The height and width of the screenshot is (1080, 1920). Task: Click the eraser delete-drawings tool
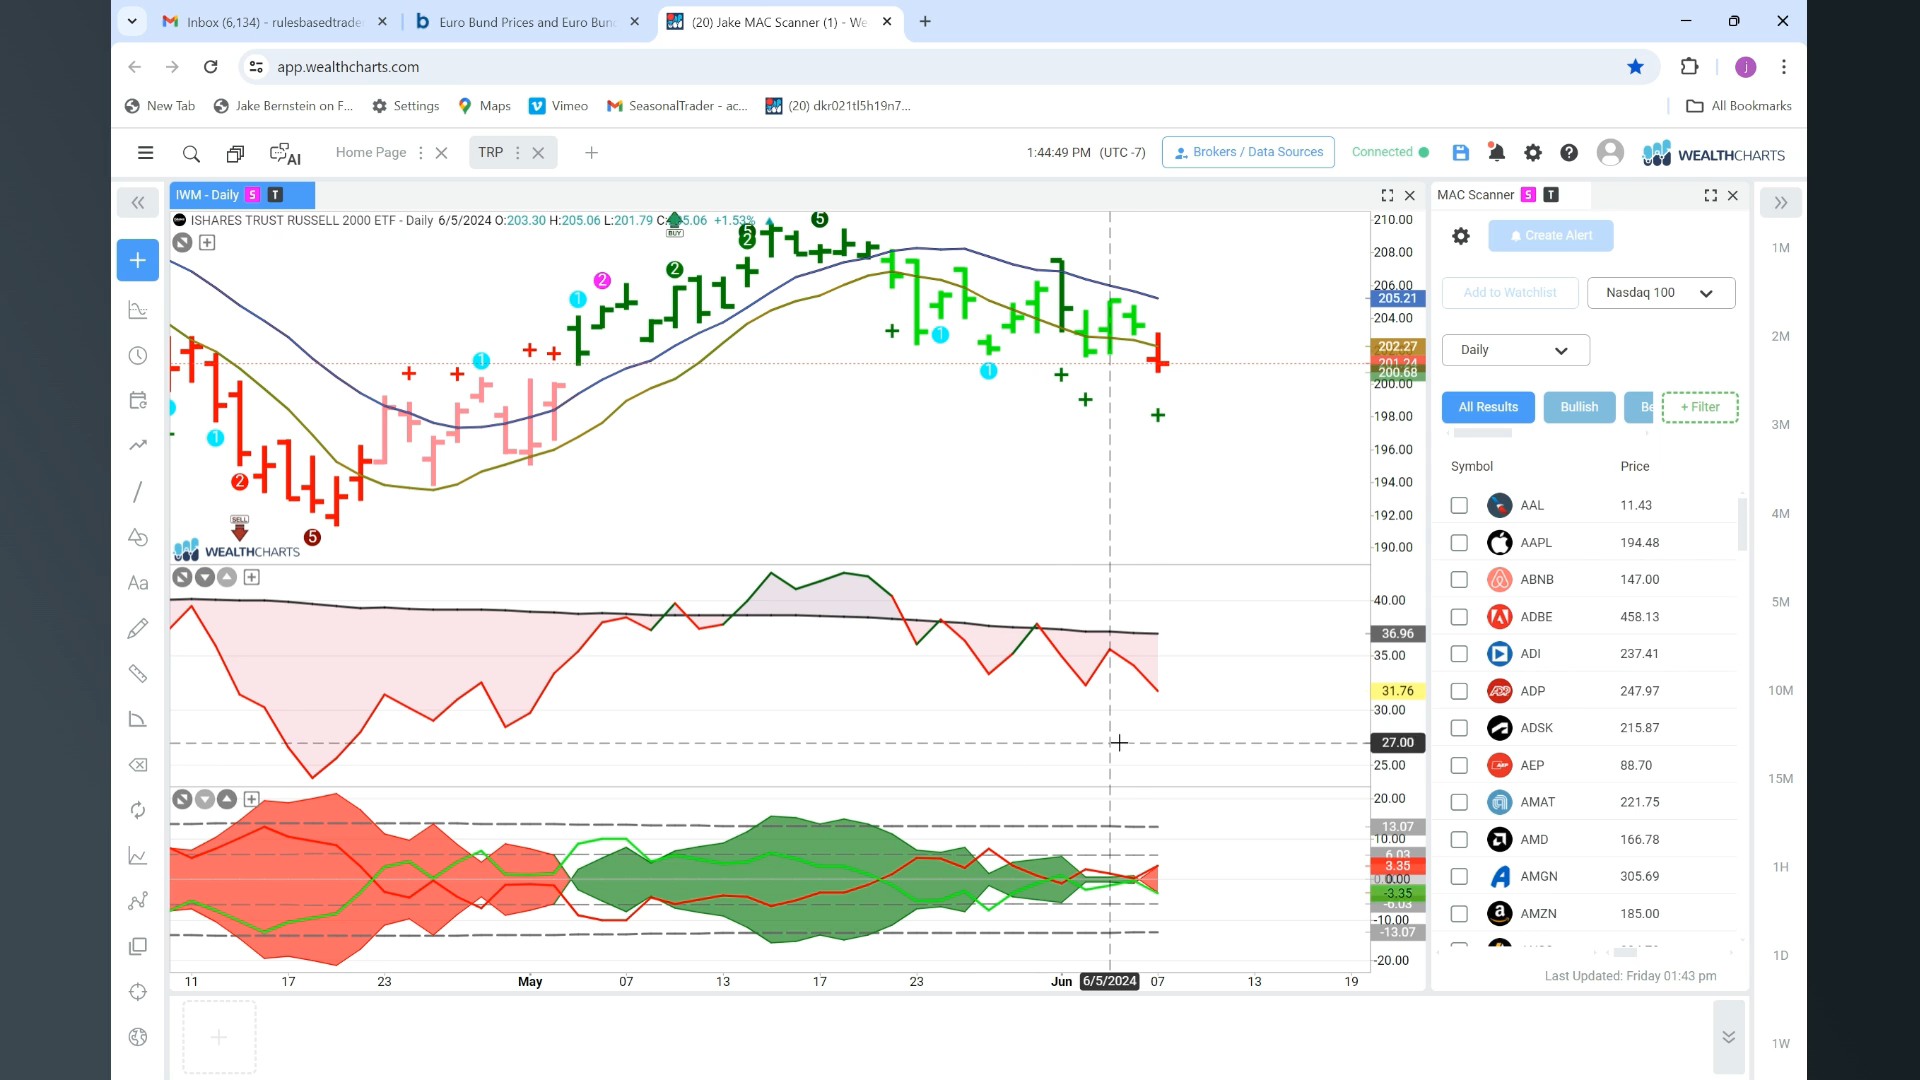pos(138,765)
